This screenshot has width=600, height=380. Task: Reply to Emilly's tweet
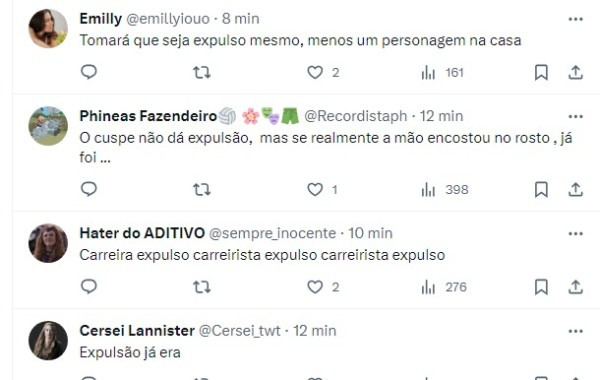click(x=89, y=72)
